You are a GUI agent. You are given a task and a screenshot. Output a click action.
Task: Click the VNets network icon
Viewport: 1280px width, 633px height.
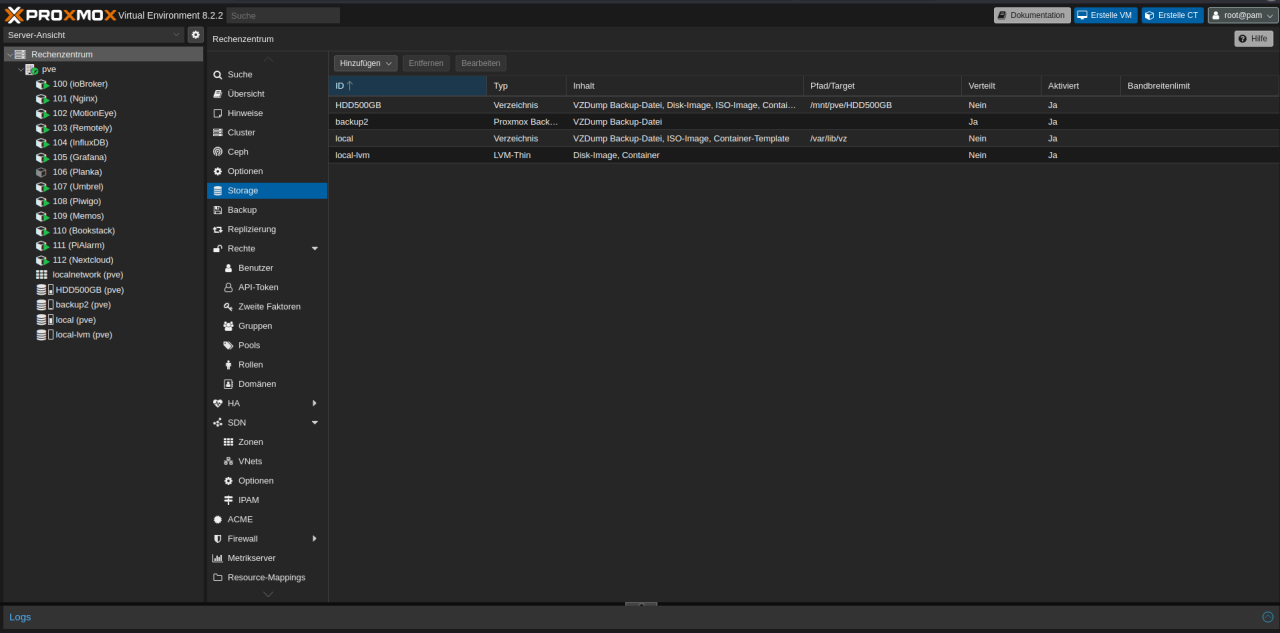(229, 461)
